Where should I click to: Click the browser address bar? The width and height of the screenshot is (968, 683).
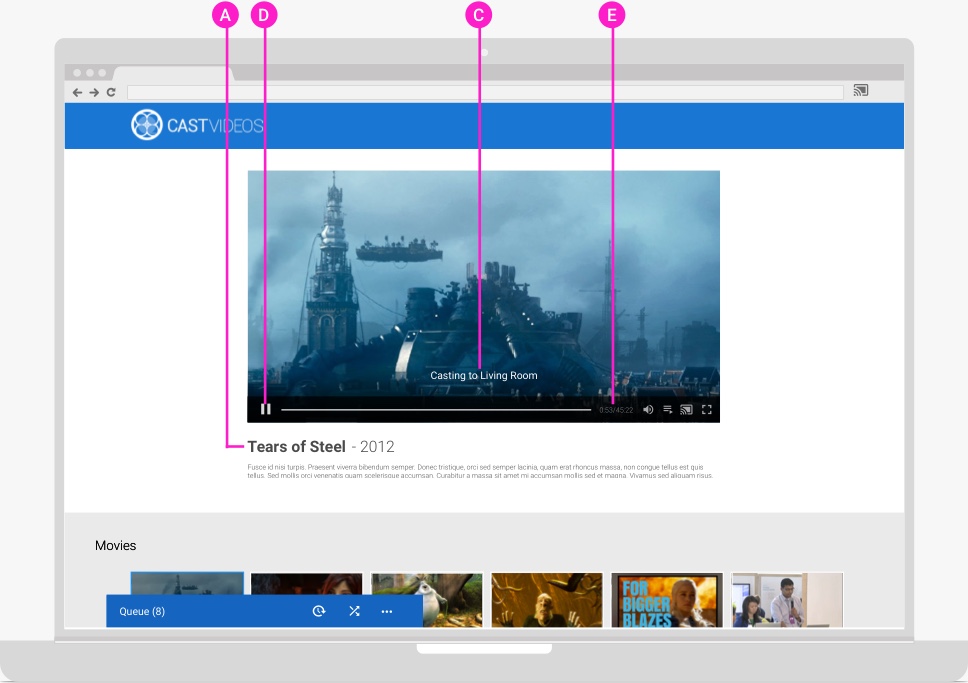point(484,92)
